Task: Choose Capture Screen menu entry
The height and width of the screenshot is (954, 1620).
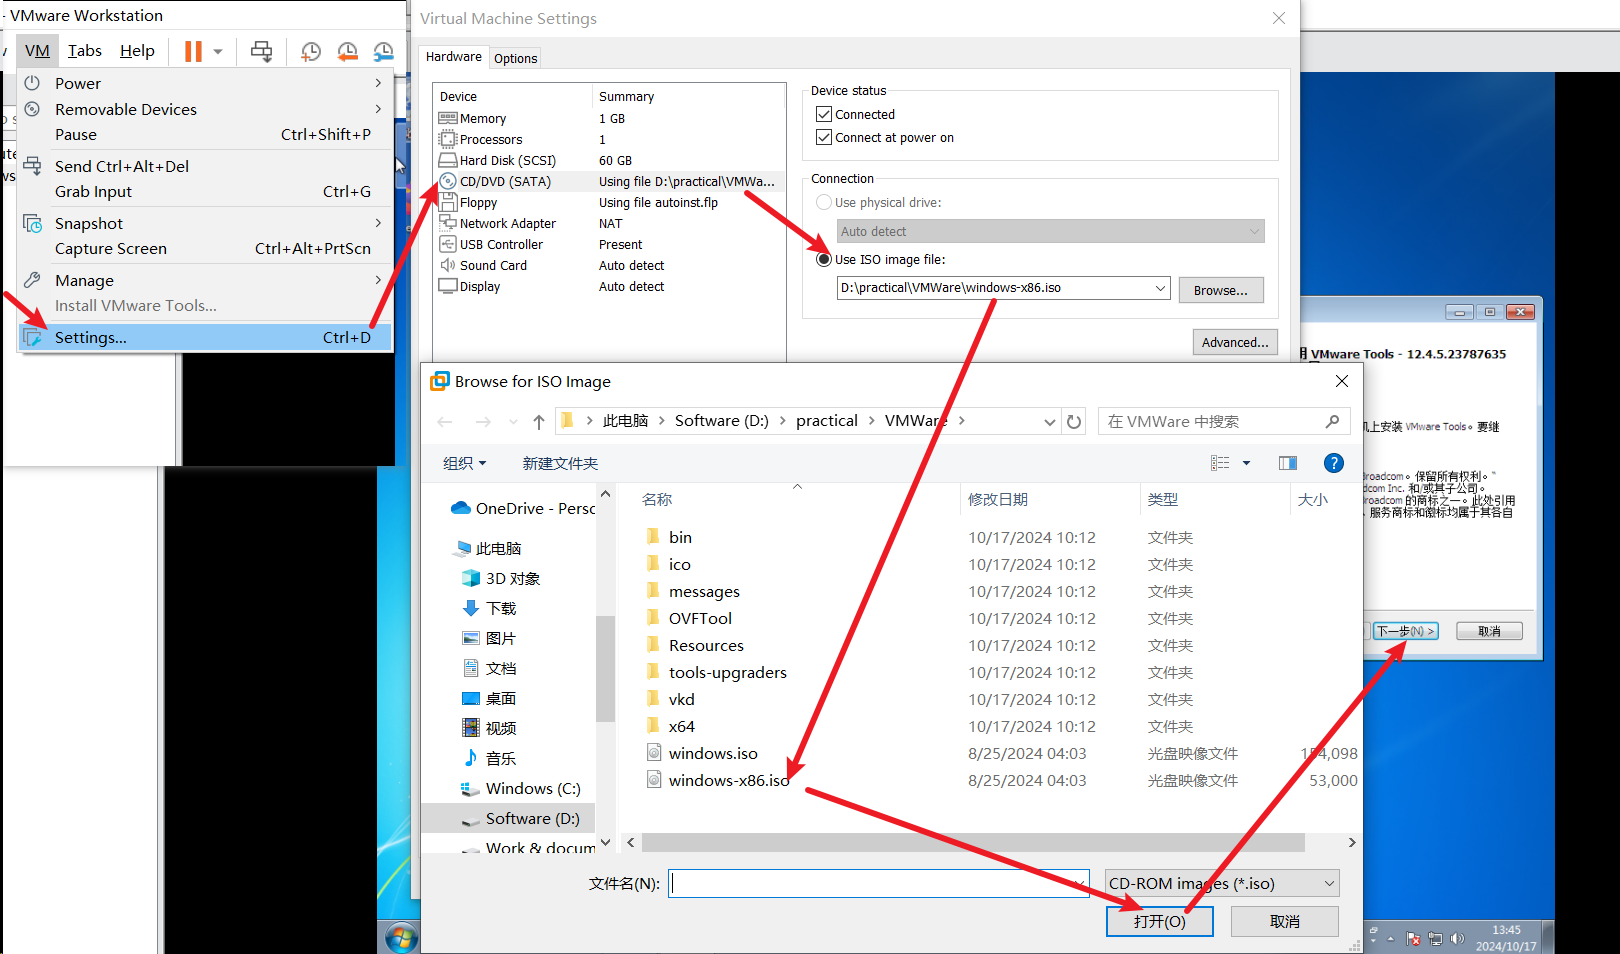Action: tap(205, 248)
